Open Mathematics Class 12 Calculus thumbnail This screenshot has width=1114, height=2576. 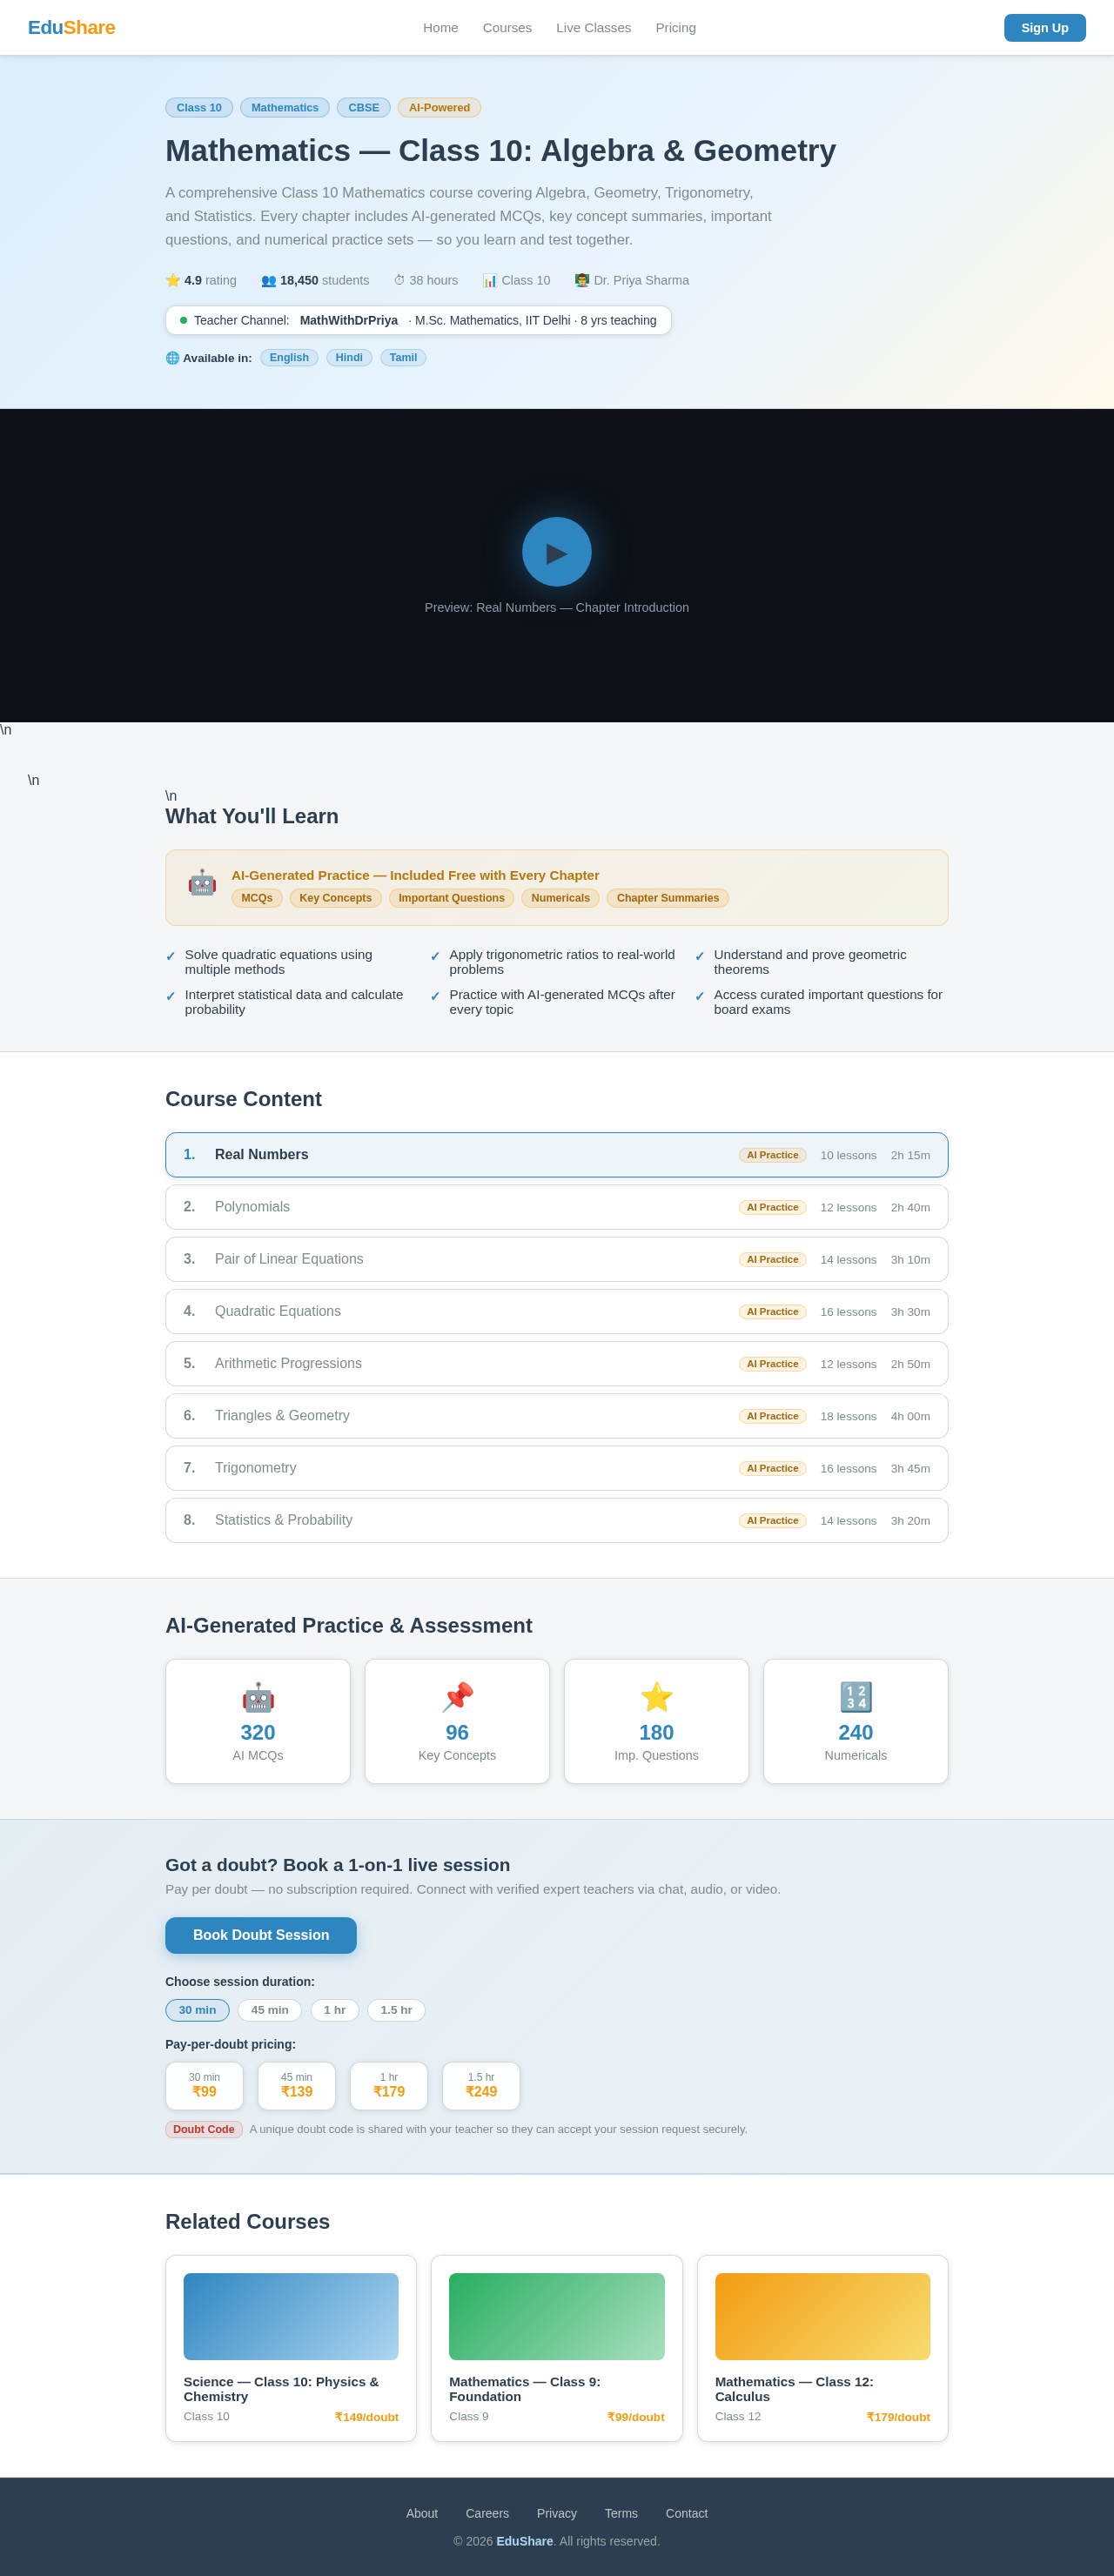[x=822, y=2316]
